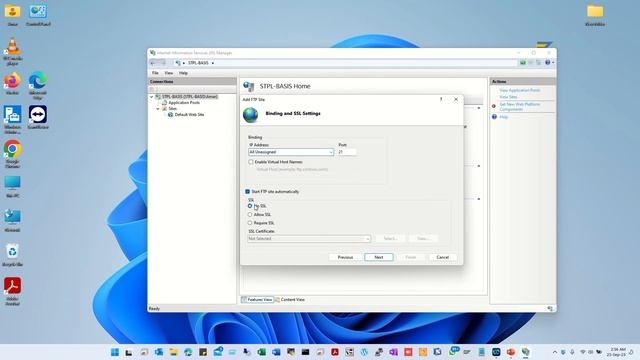Open Microsoft Edge desktop shortcut
This screenshot has width=640, height=360.
(x=38, y=85)
